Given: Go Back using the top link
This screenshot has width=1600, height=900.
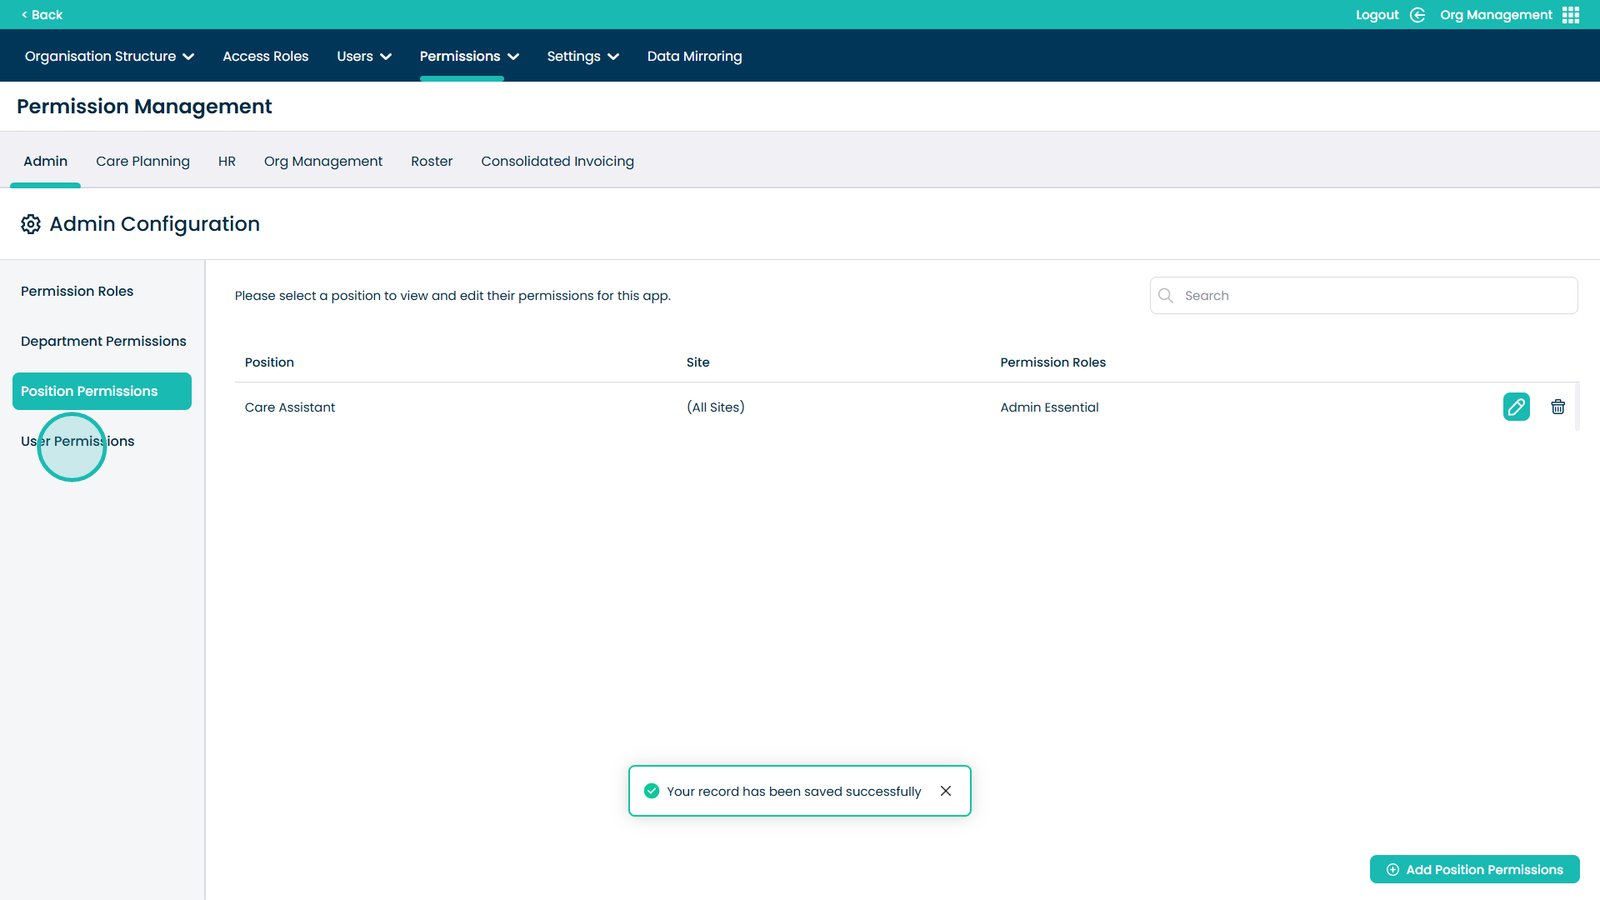Looking at the screenshot, I should [42, 15].
